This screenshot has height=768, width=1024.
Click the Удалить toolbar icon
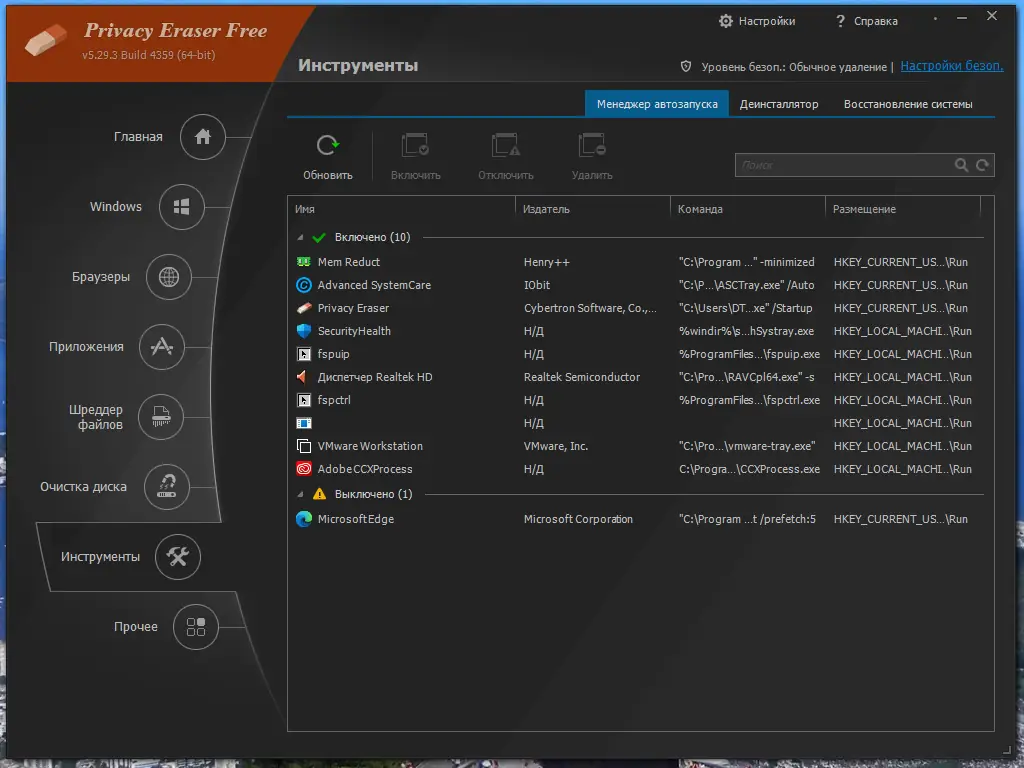[x=592, y=145]
